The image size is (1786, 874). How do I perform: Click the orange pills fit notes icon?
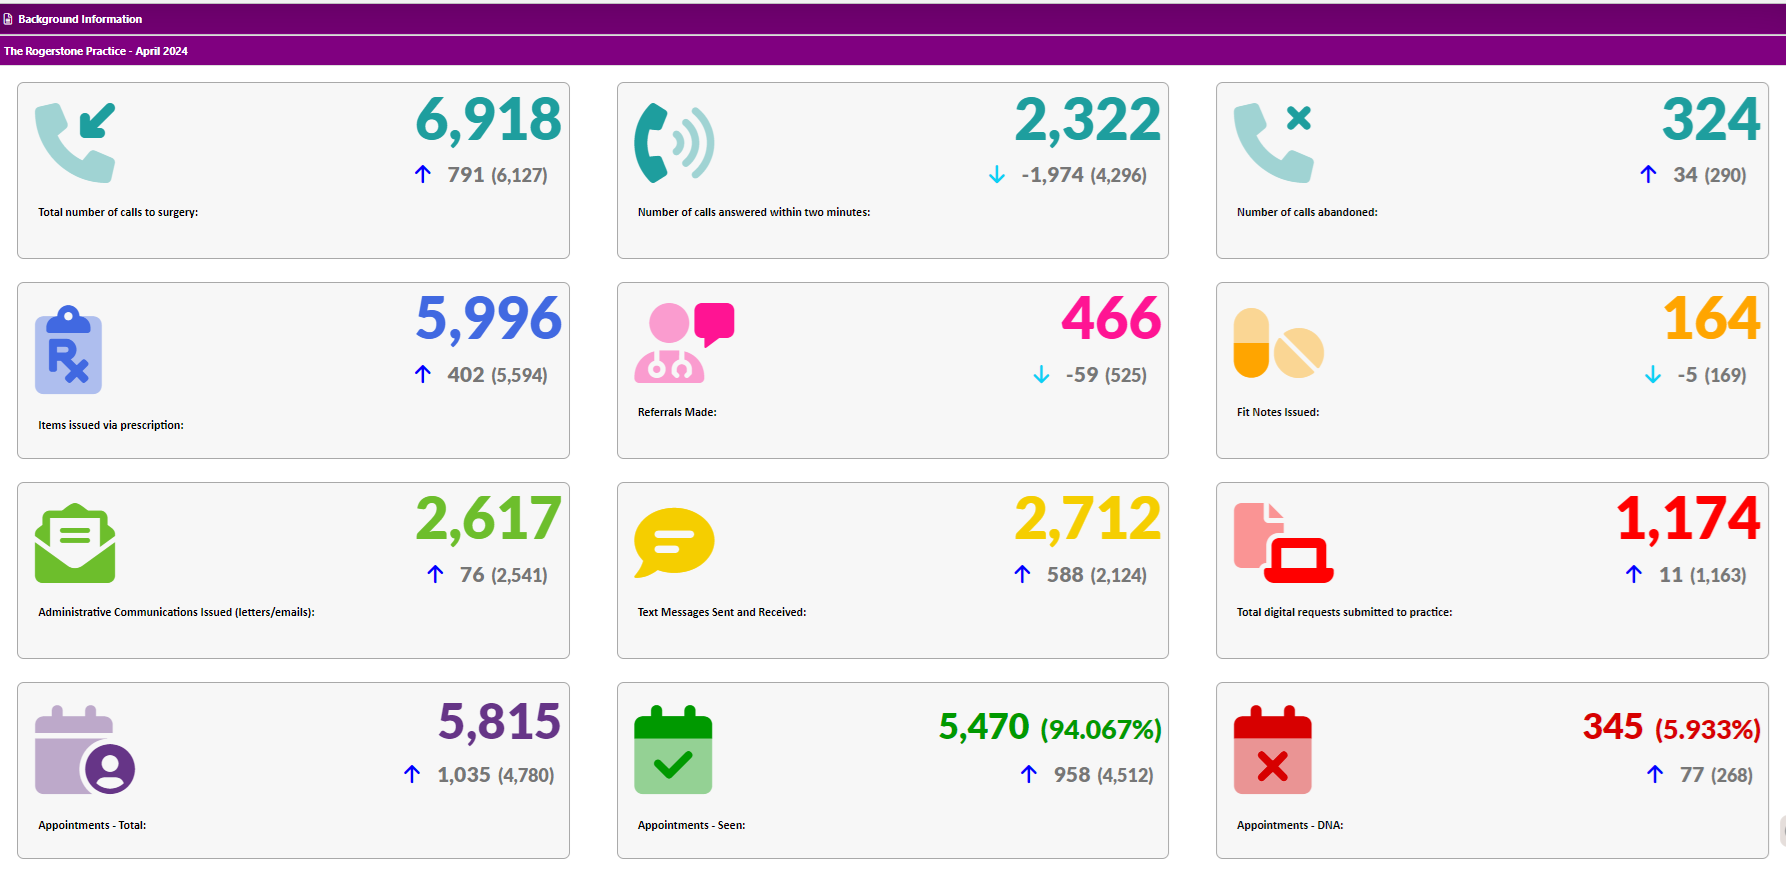click(1278, 343)
